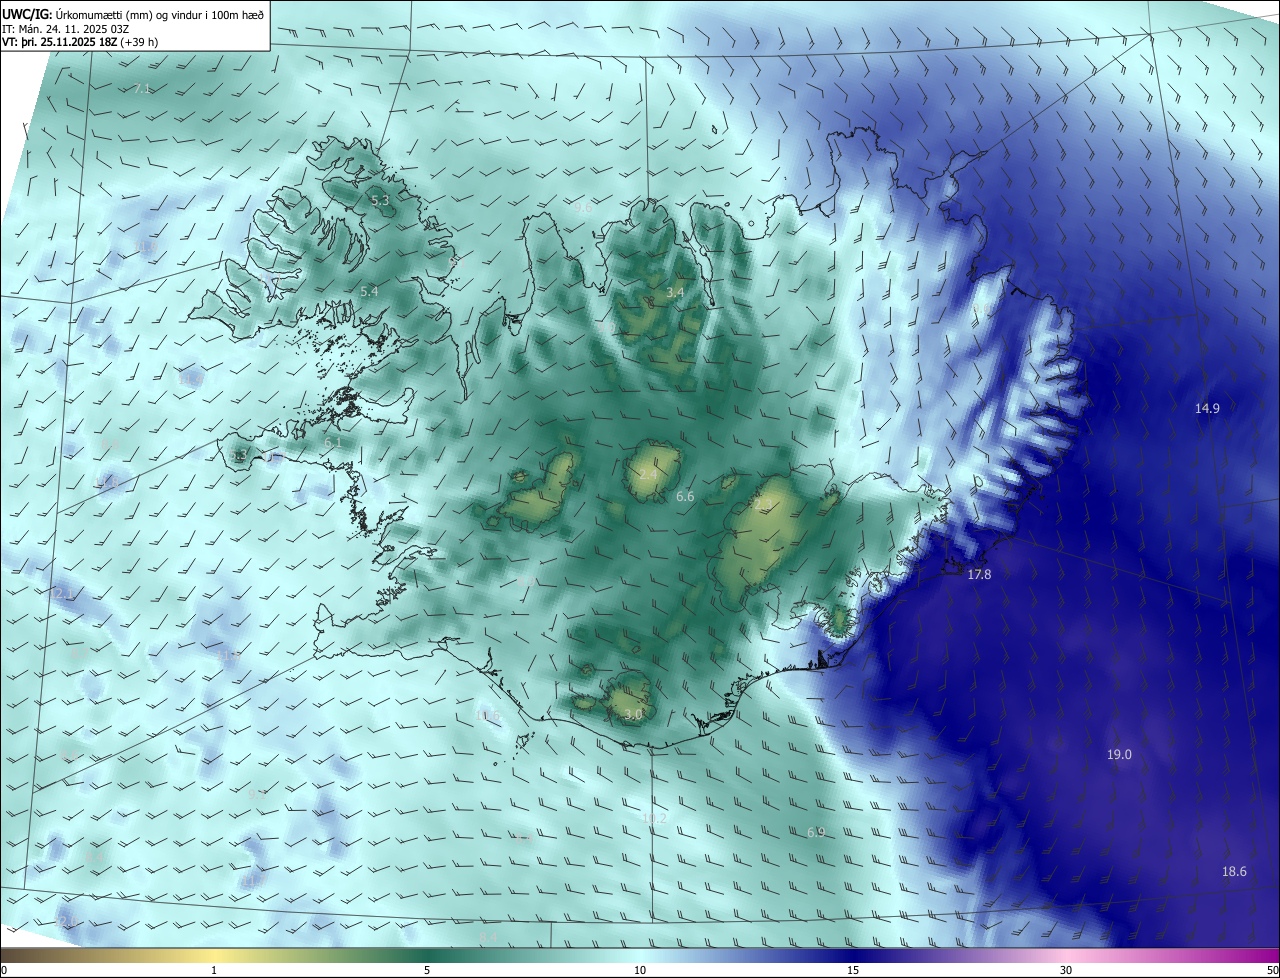Viewport: 1280px width, 978px height.
Task: Click the 18.6 value in the bottom-right ocean area
Action: click(x=1234, y=871)
